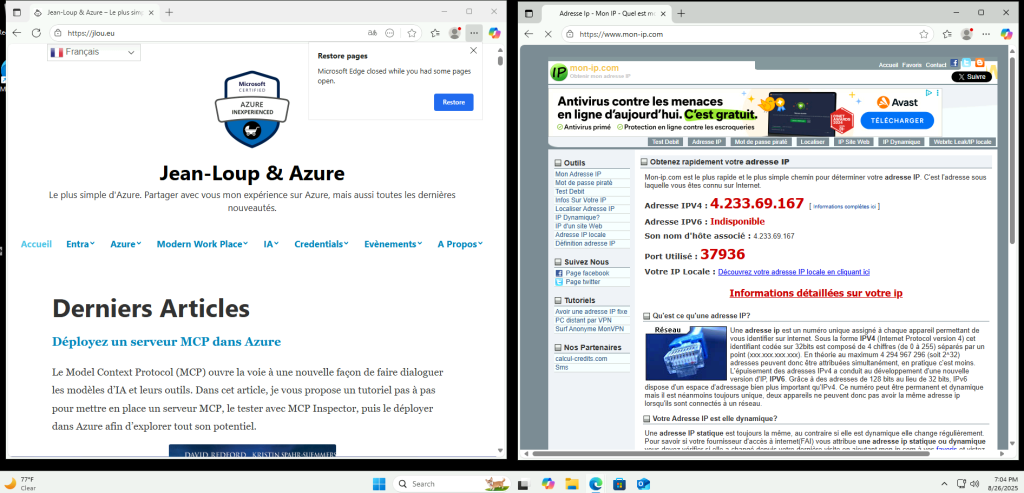
Task: Go back in the mon-ip.com window
Action: click(529, 34)
